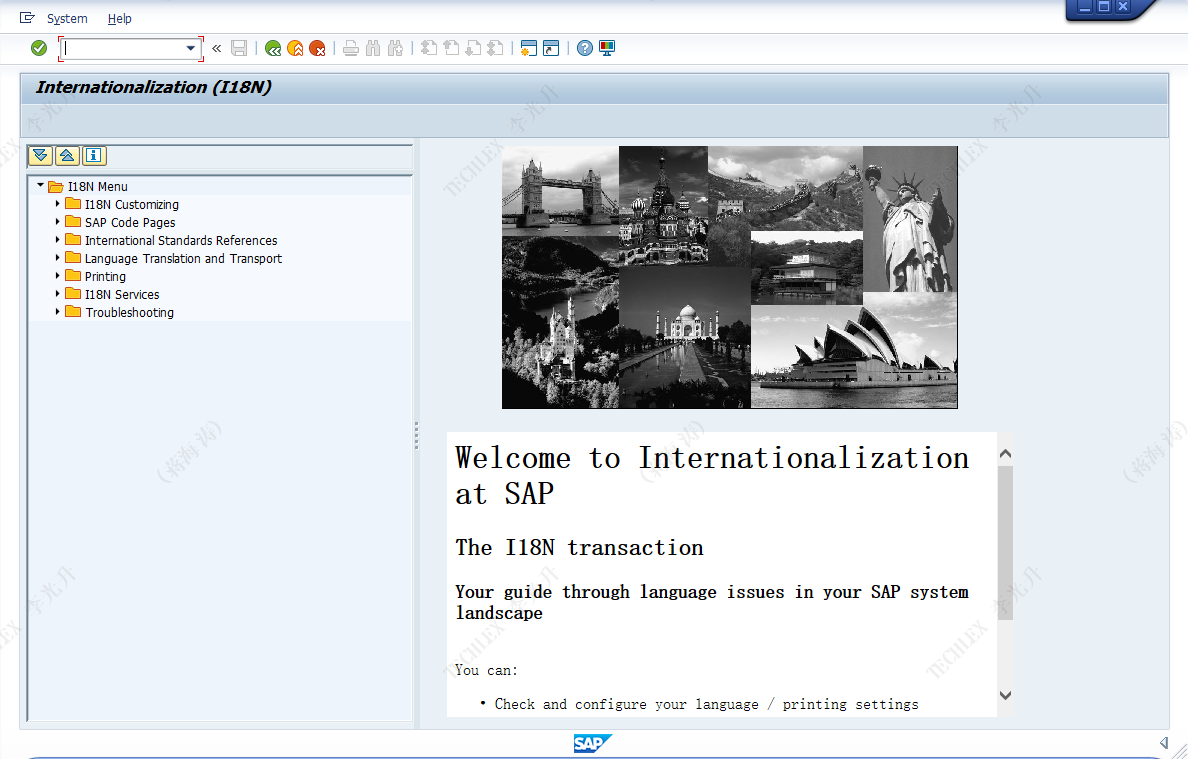
Task: Click the Print icon
Action: pos(351,48)
